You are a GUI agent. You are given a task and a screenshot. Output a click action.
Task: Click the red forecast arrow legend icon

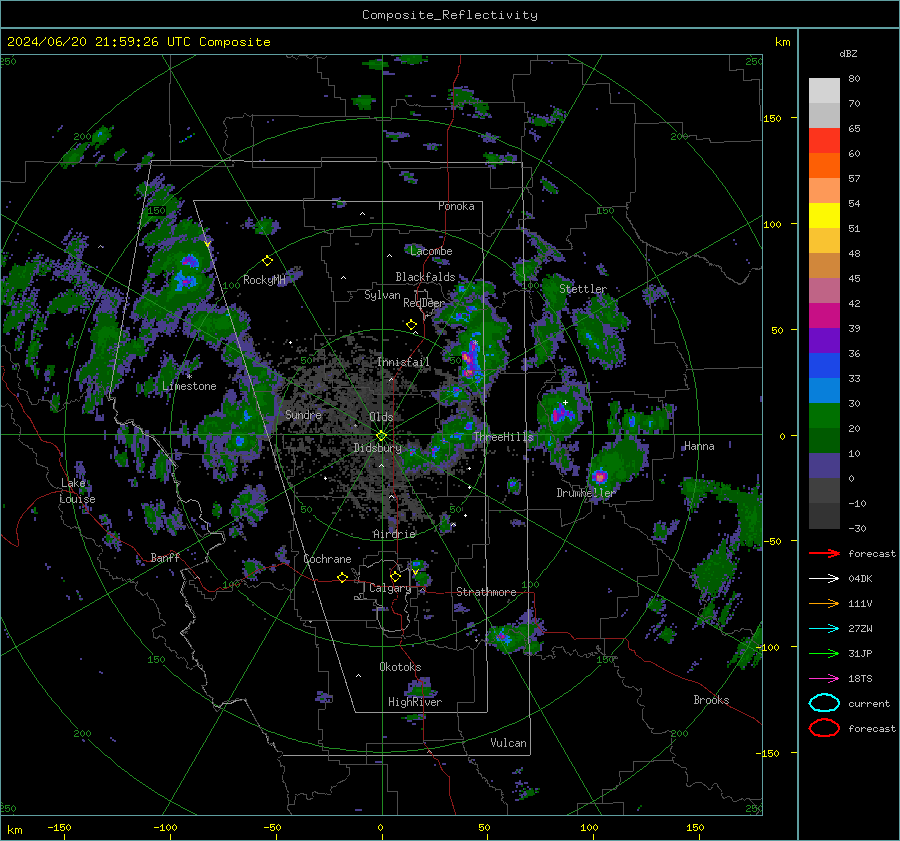[x=824, y=553]
